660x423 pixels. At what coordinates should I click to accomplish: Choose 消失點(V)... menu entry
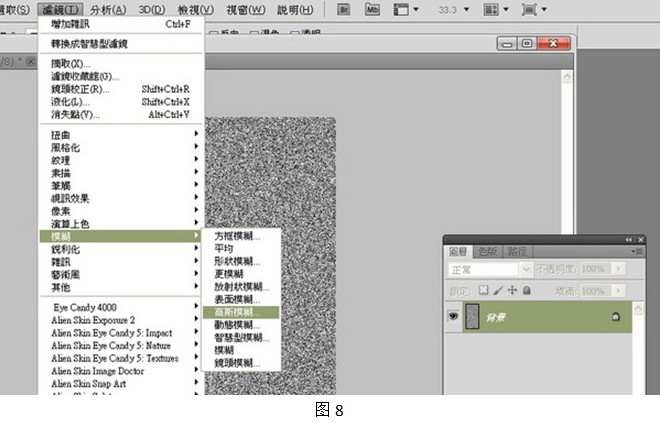pos(121,114)
